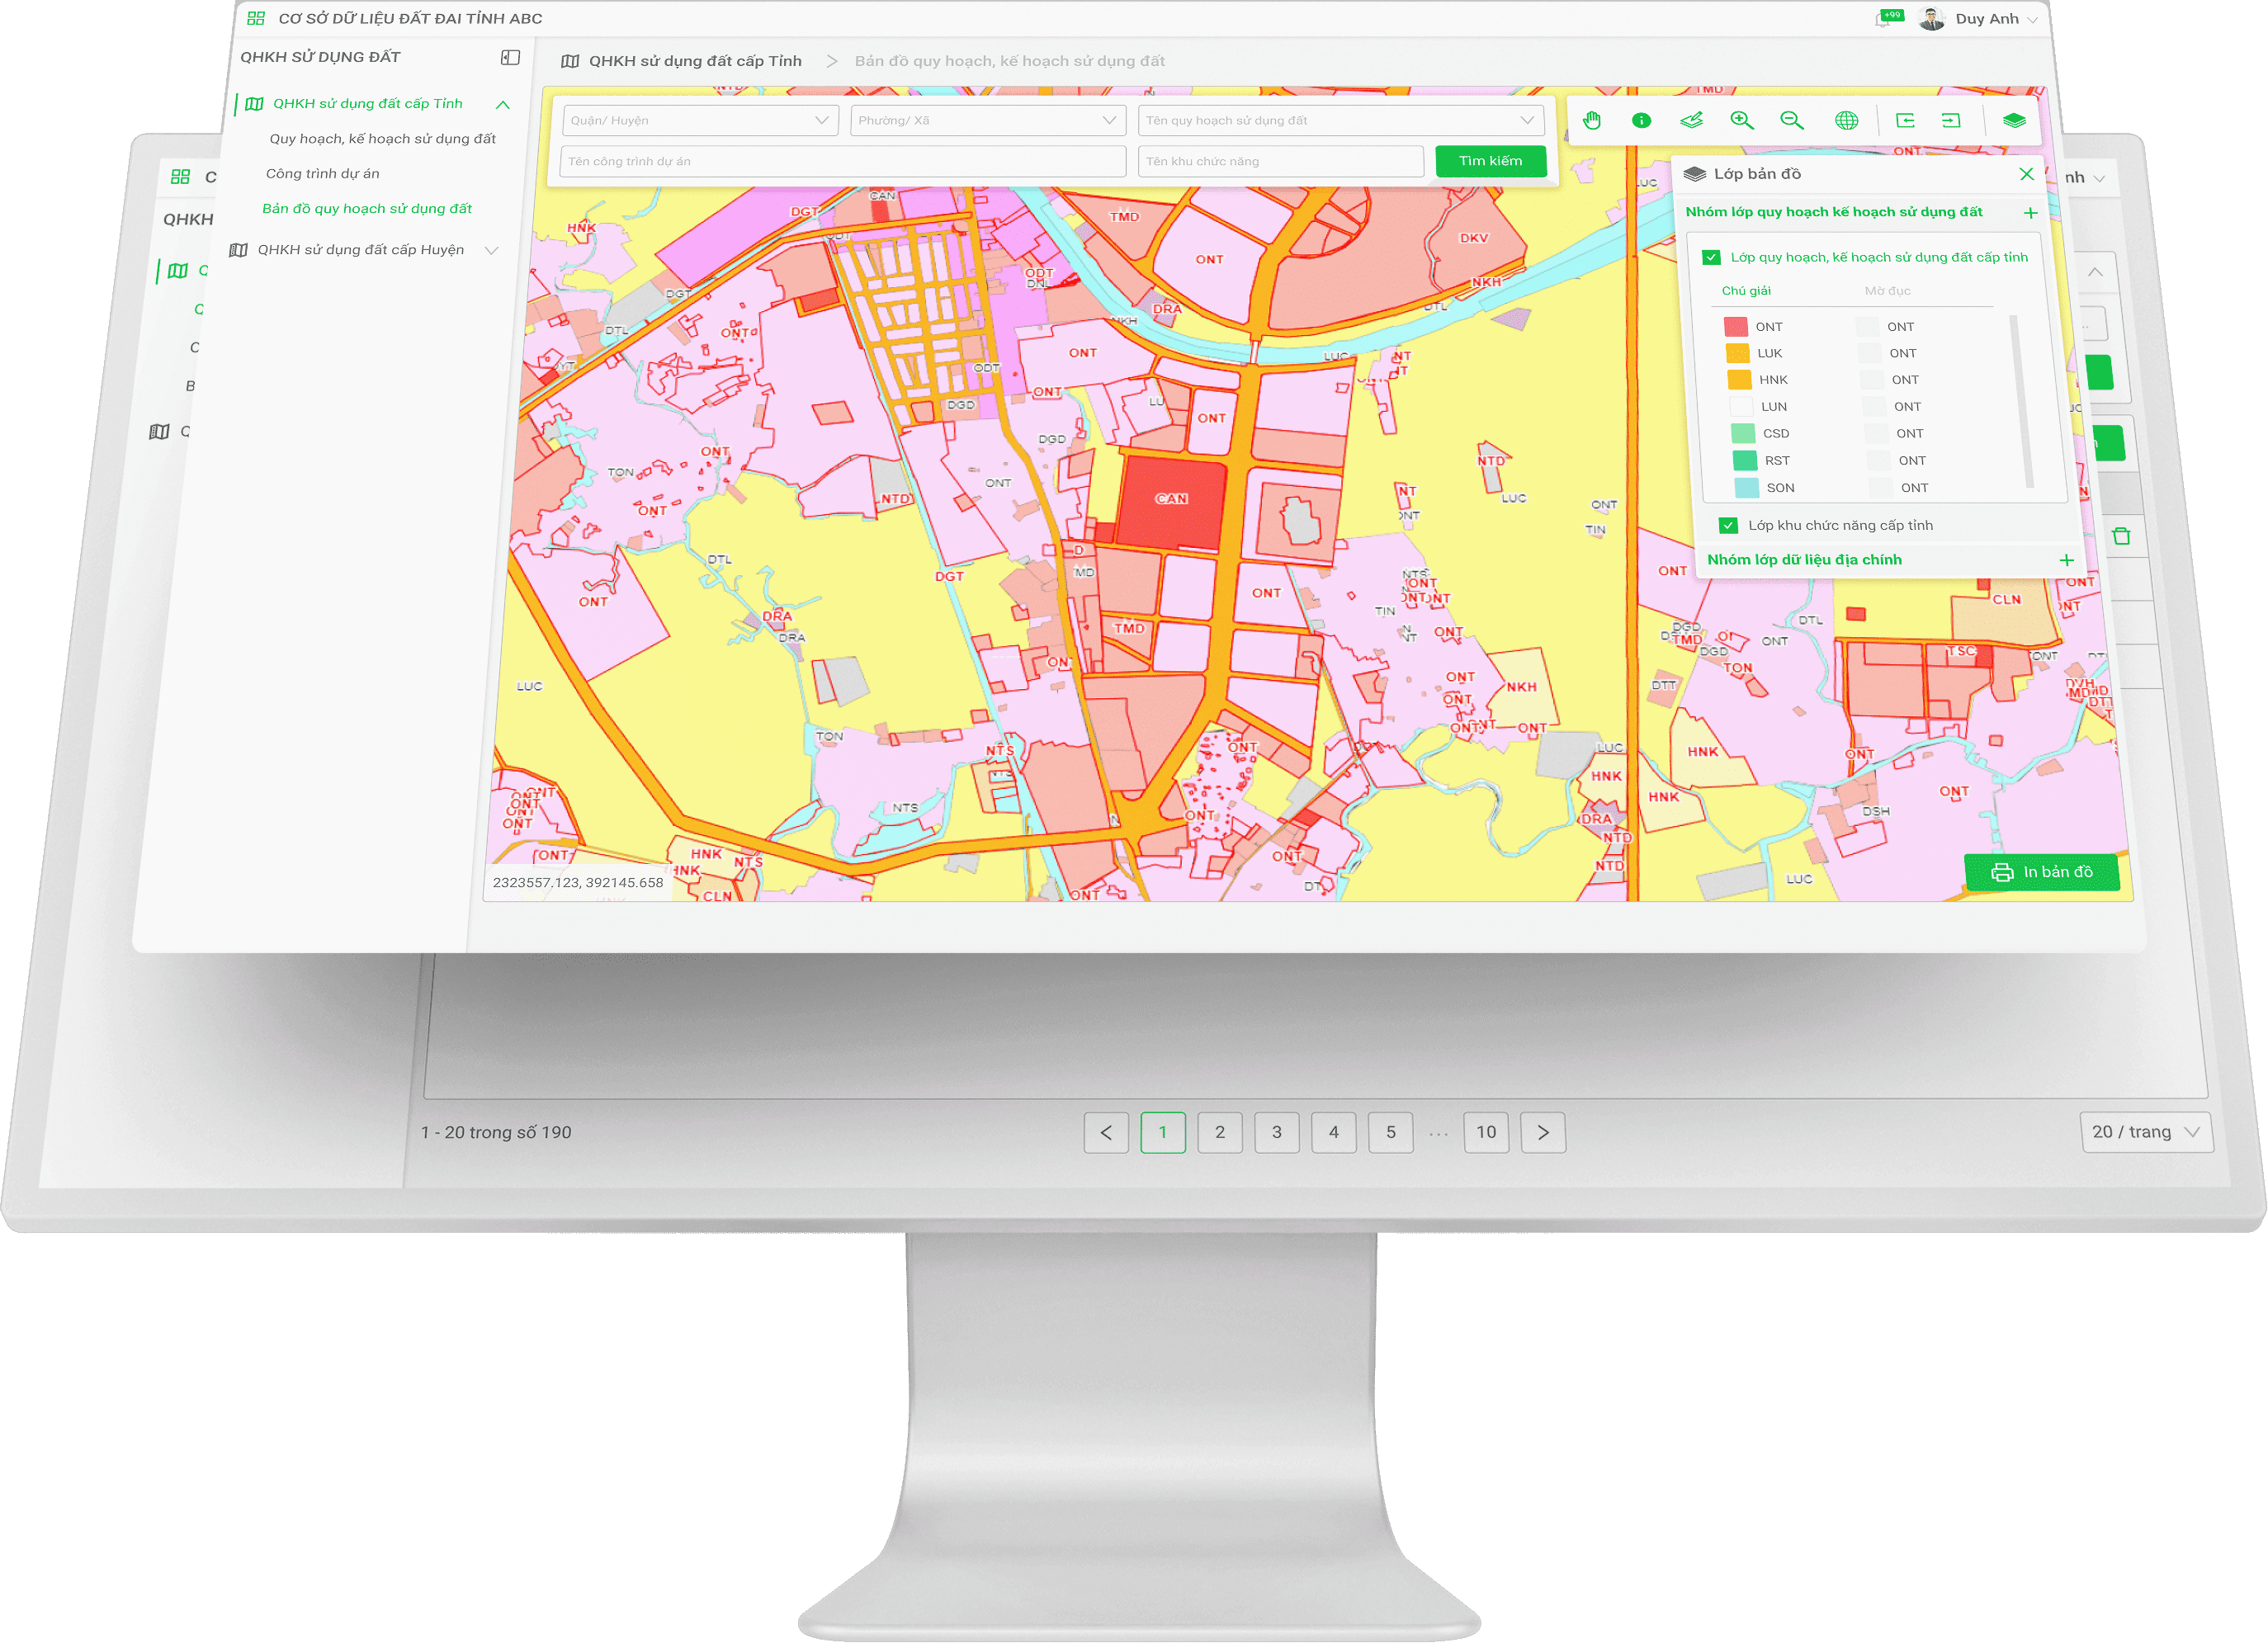2268x1643 pixels.
Task: Open the Quận/Huyện dropdown
Action: pos(699,121)
